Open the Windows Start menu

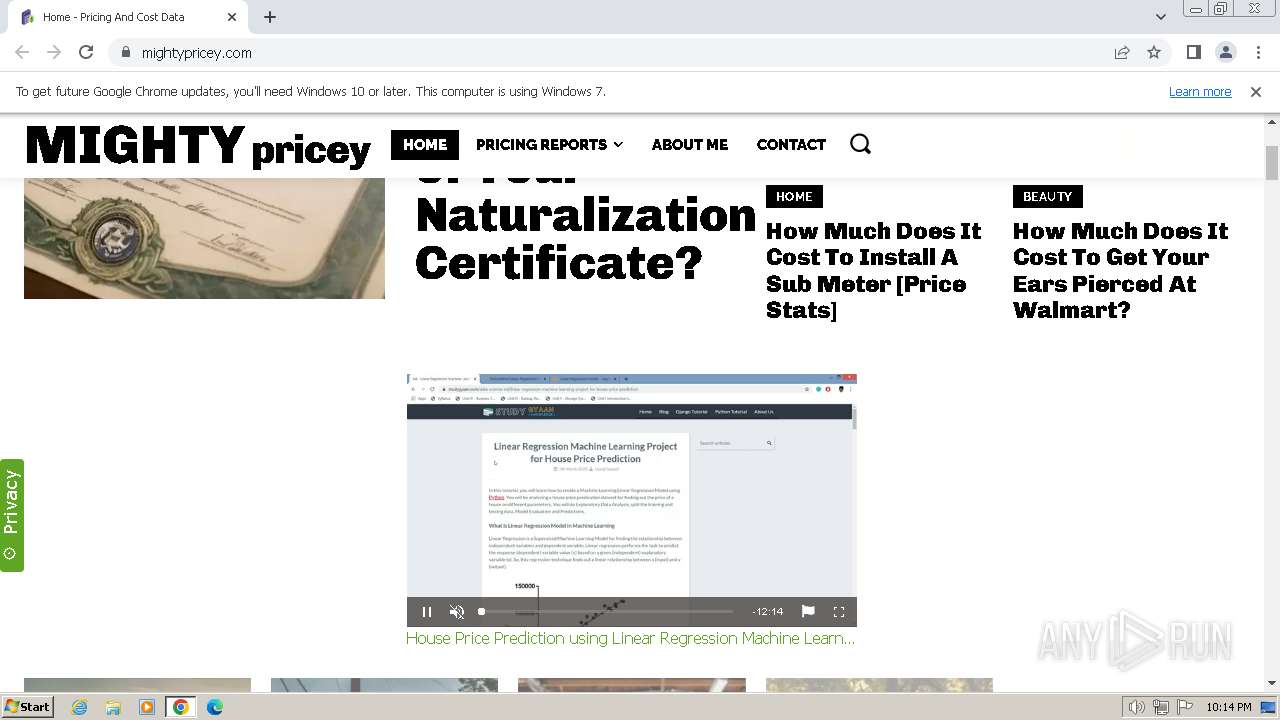pos(27,706)
